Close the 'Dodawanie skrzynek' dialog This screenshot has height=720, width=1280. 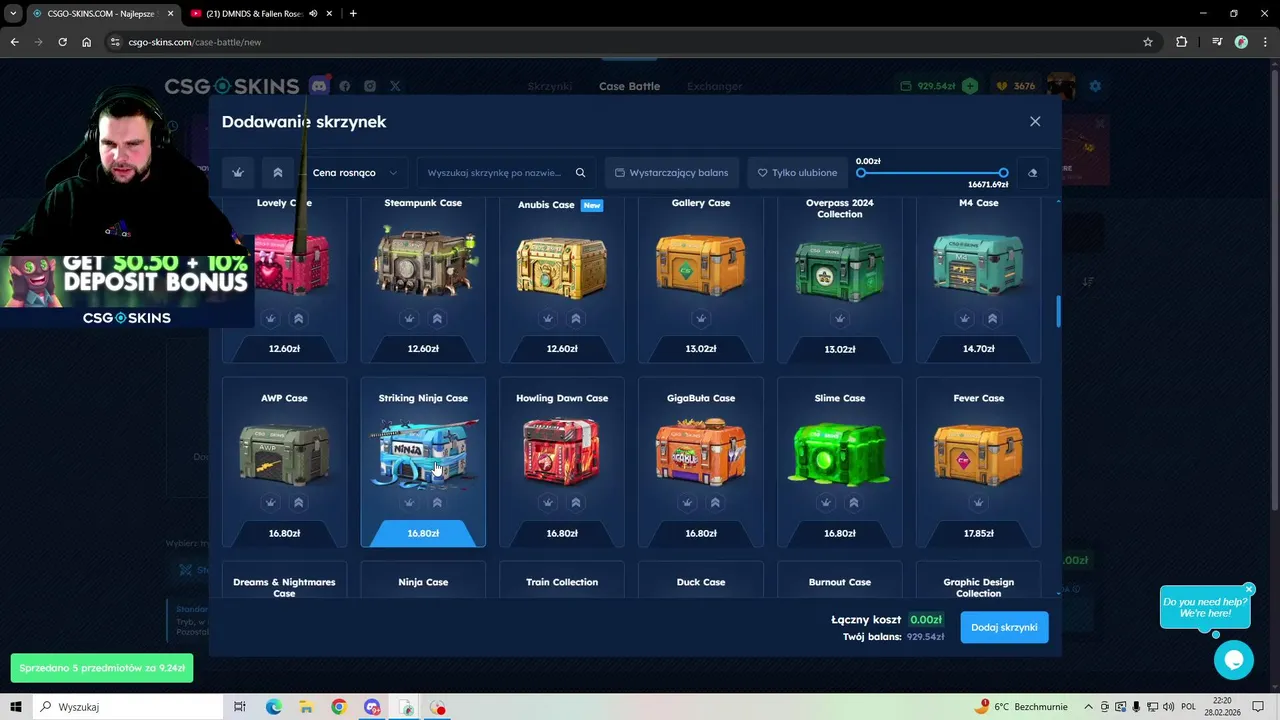click(x=1035, y=121)
